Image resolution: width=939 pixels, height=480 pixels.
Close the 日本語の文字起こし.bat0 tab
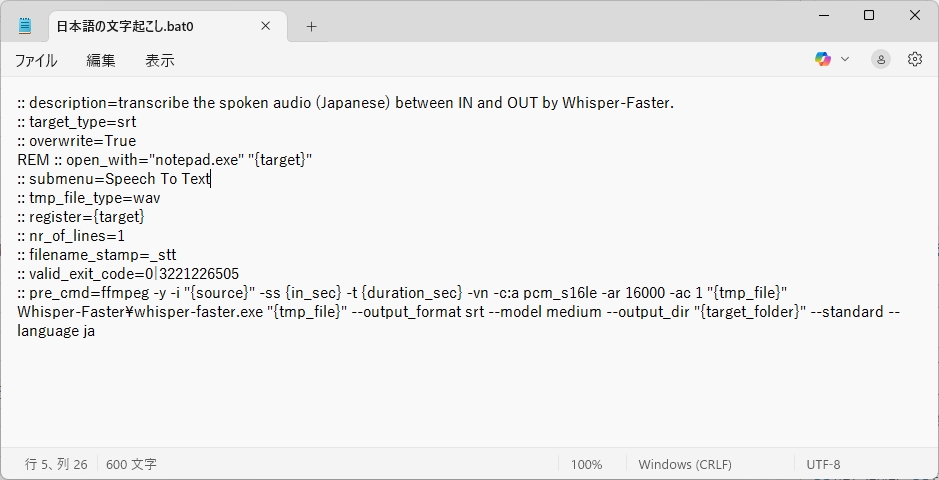point(266,26)
